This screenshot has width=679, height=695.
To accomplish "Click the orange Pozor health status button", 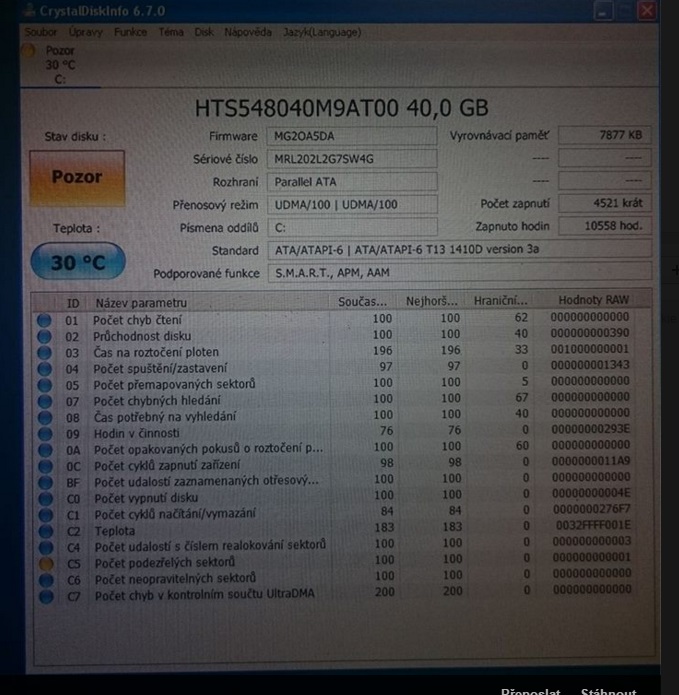I will [77, 178].
